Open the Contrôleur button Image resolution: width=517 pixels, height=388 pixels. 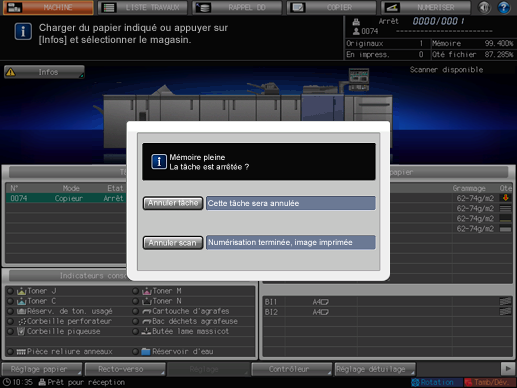292,369
